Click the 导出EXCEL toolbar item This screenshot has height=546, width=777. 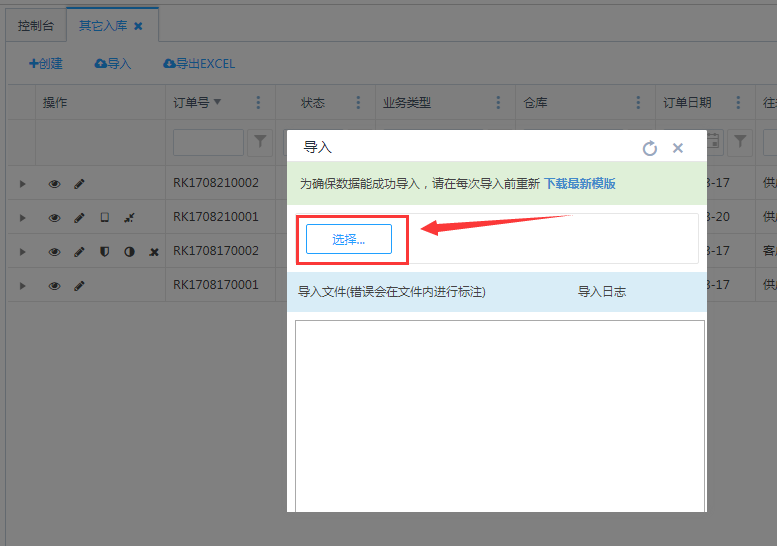coord(199,64)
